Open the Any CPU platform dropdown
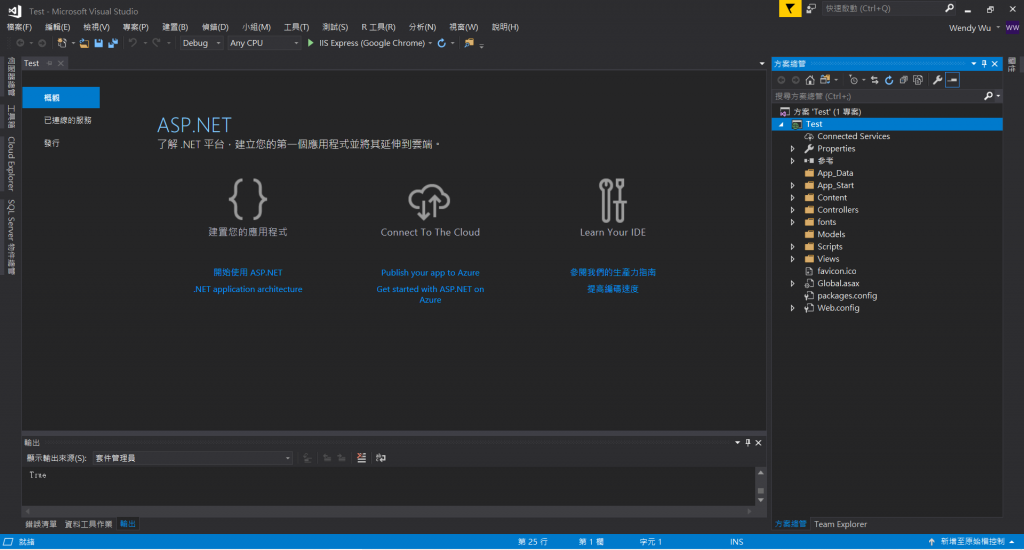Viewport: 1024px width, 550px height. tap(264, 43)
